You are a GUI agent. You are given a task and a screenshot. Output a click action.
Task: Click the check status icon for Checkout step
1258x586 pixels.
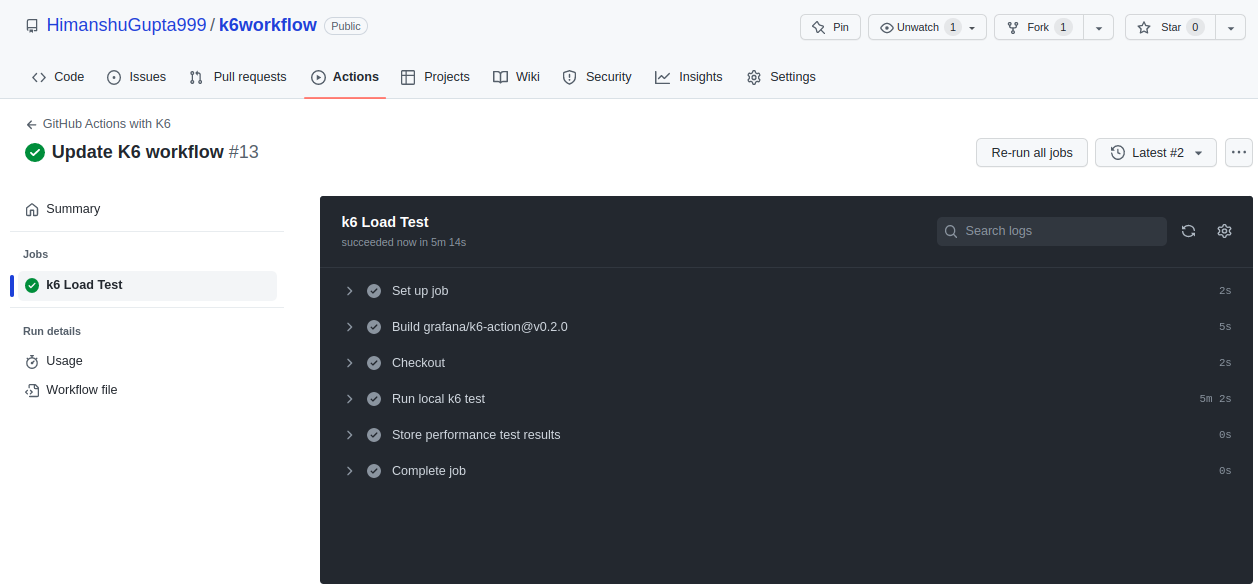click(374, 363)
